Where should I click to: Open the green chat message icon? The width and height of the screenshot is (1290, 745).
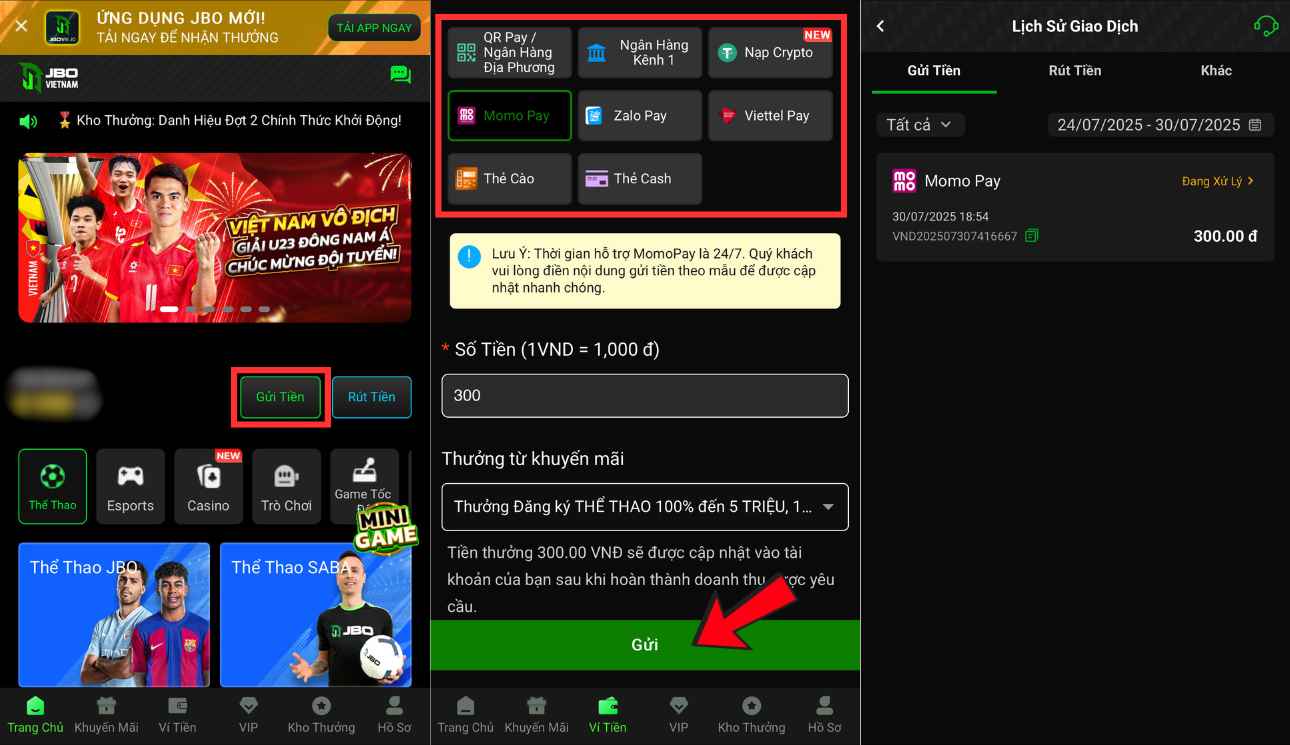coord(400,75)
